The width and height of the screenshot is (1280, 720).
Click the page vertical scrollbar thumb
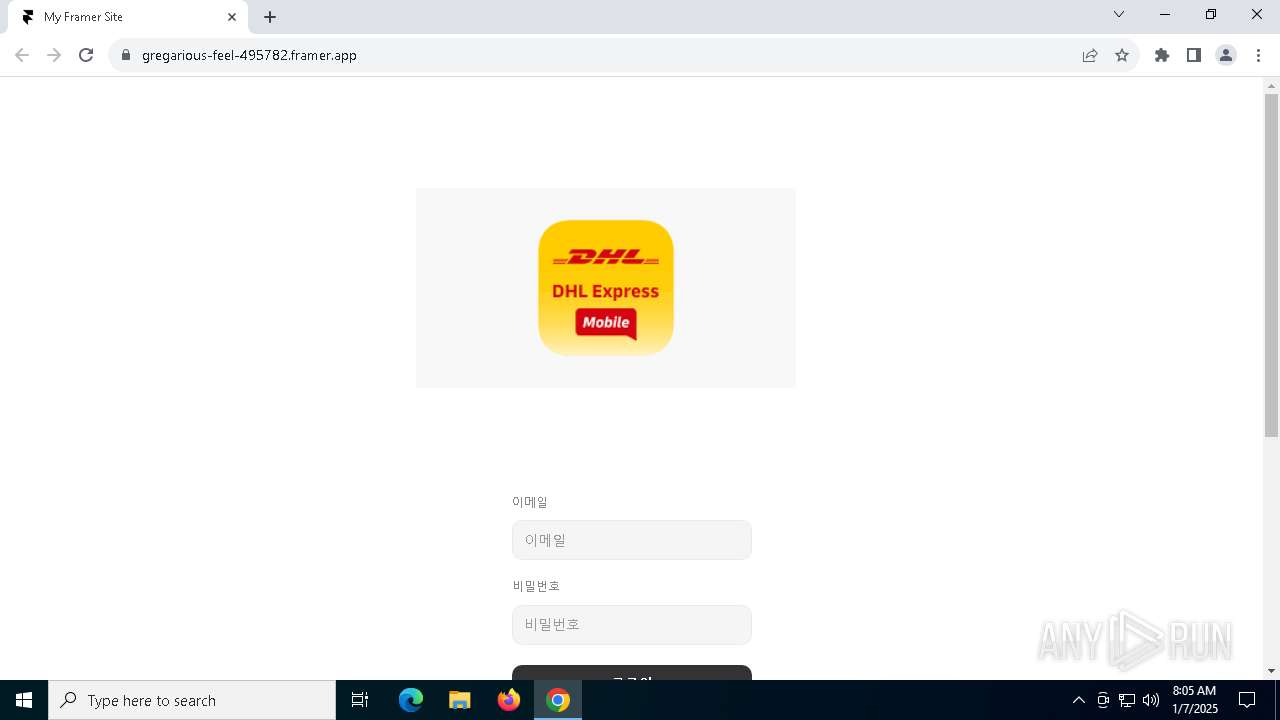click(1271, 265)
